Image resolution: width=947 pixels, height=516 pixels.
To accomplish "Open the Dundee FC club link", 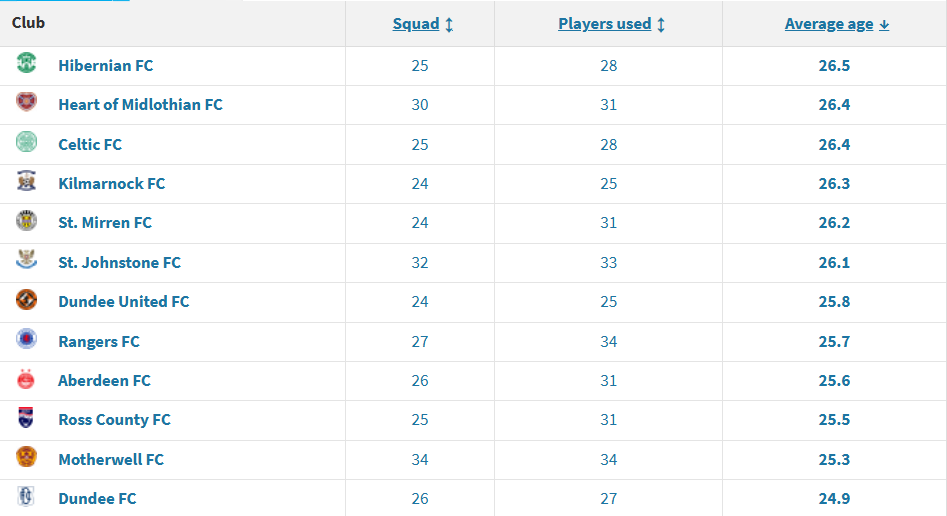I will click(97, 498).
